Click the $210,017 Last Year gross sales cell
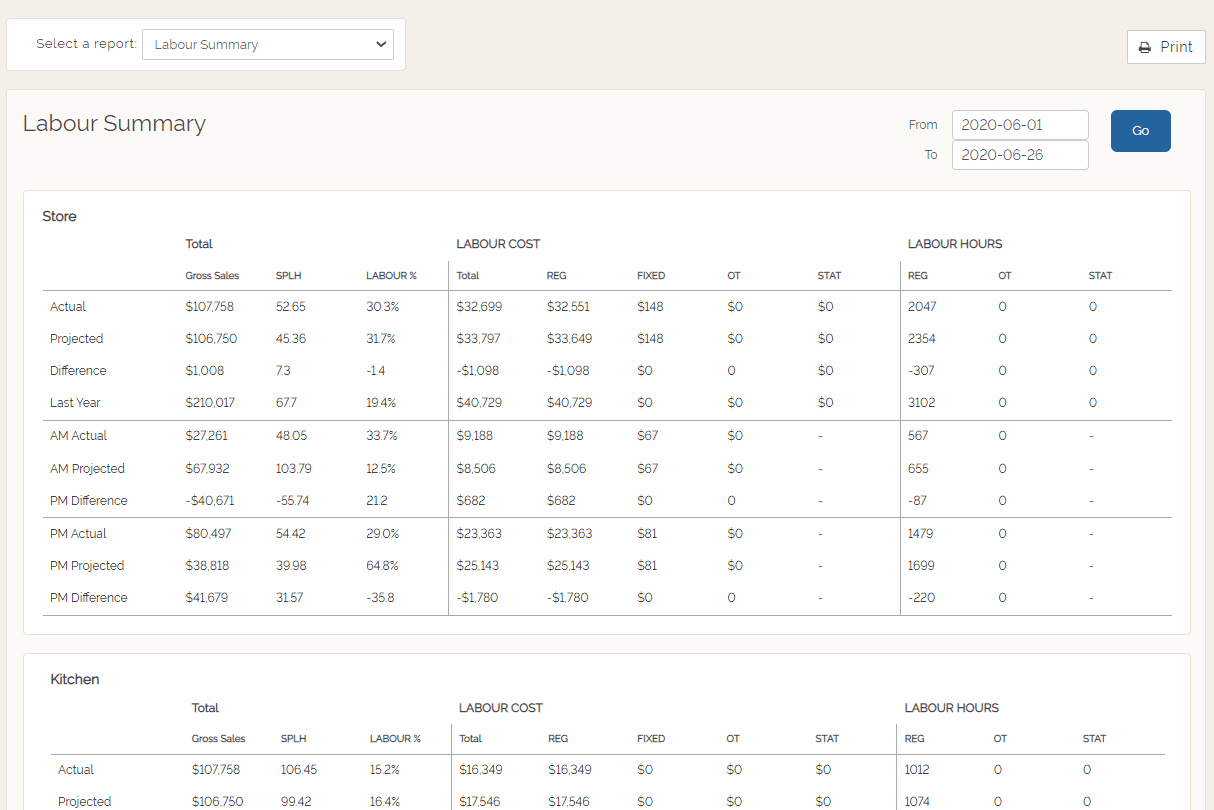1214x810 pixels. (211, 402)
